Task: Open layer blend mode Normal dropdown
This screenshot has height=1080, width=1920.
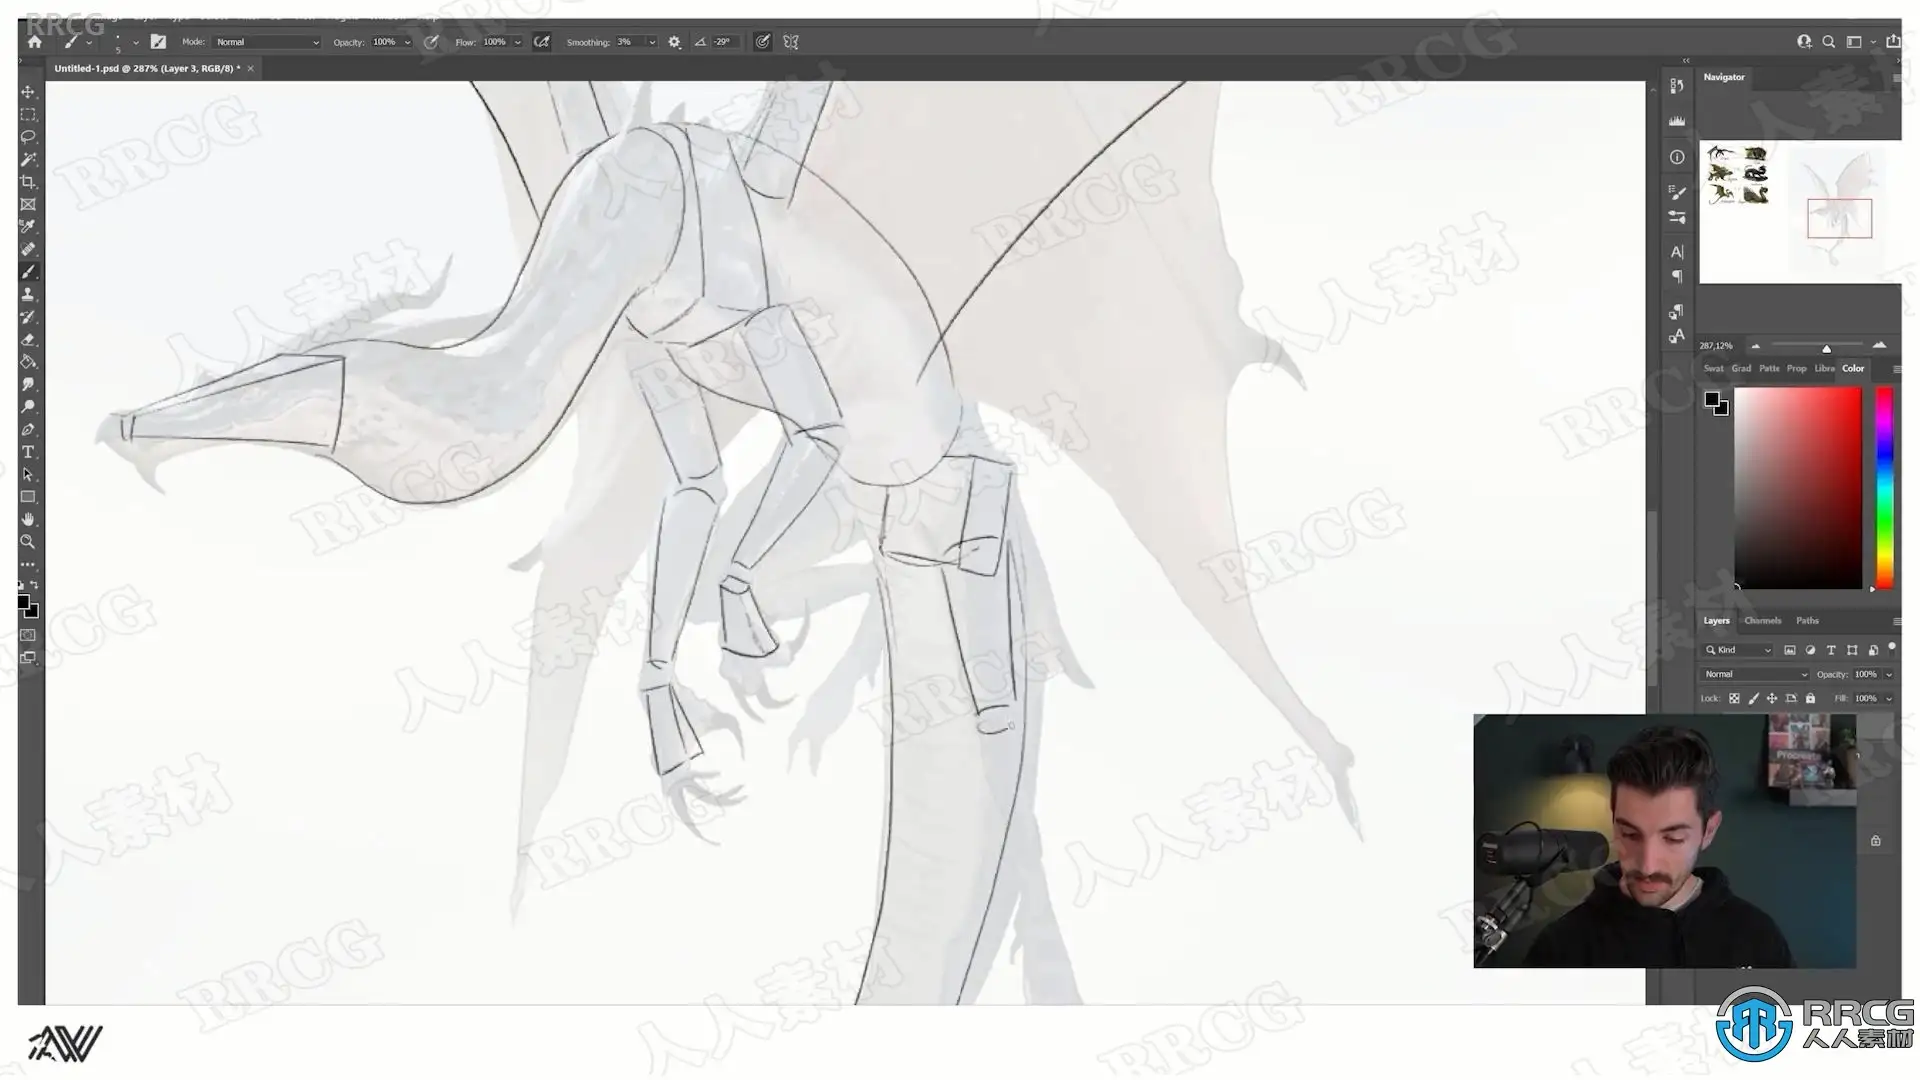Action: (1755, 674)
